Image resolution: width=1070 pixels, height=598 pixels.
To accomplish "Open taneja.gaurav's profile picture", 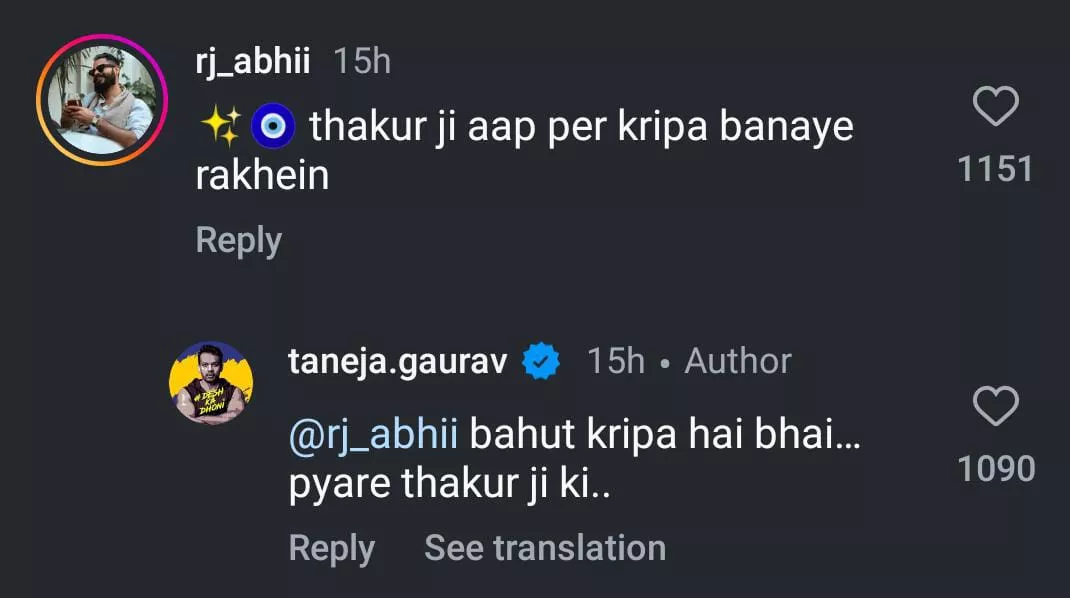I will [x=211, y=384].
